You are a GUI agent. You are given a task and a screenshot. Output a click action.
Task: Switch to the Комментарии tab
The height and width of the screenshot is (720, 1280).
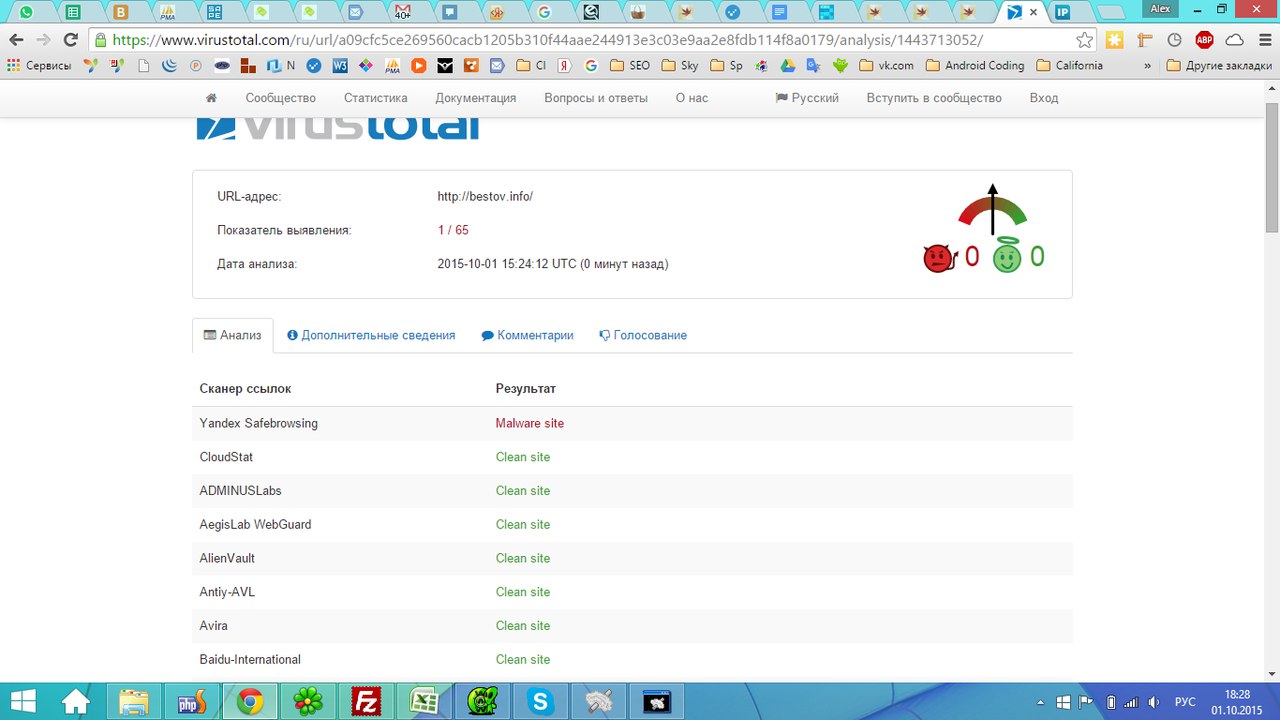coord(528,336)
